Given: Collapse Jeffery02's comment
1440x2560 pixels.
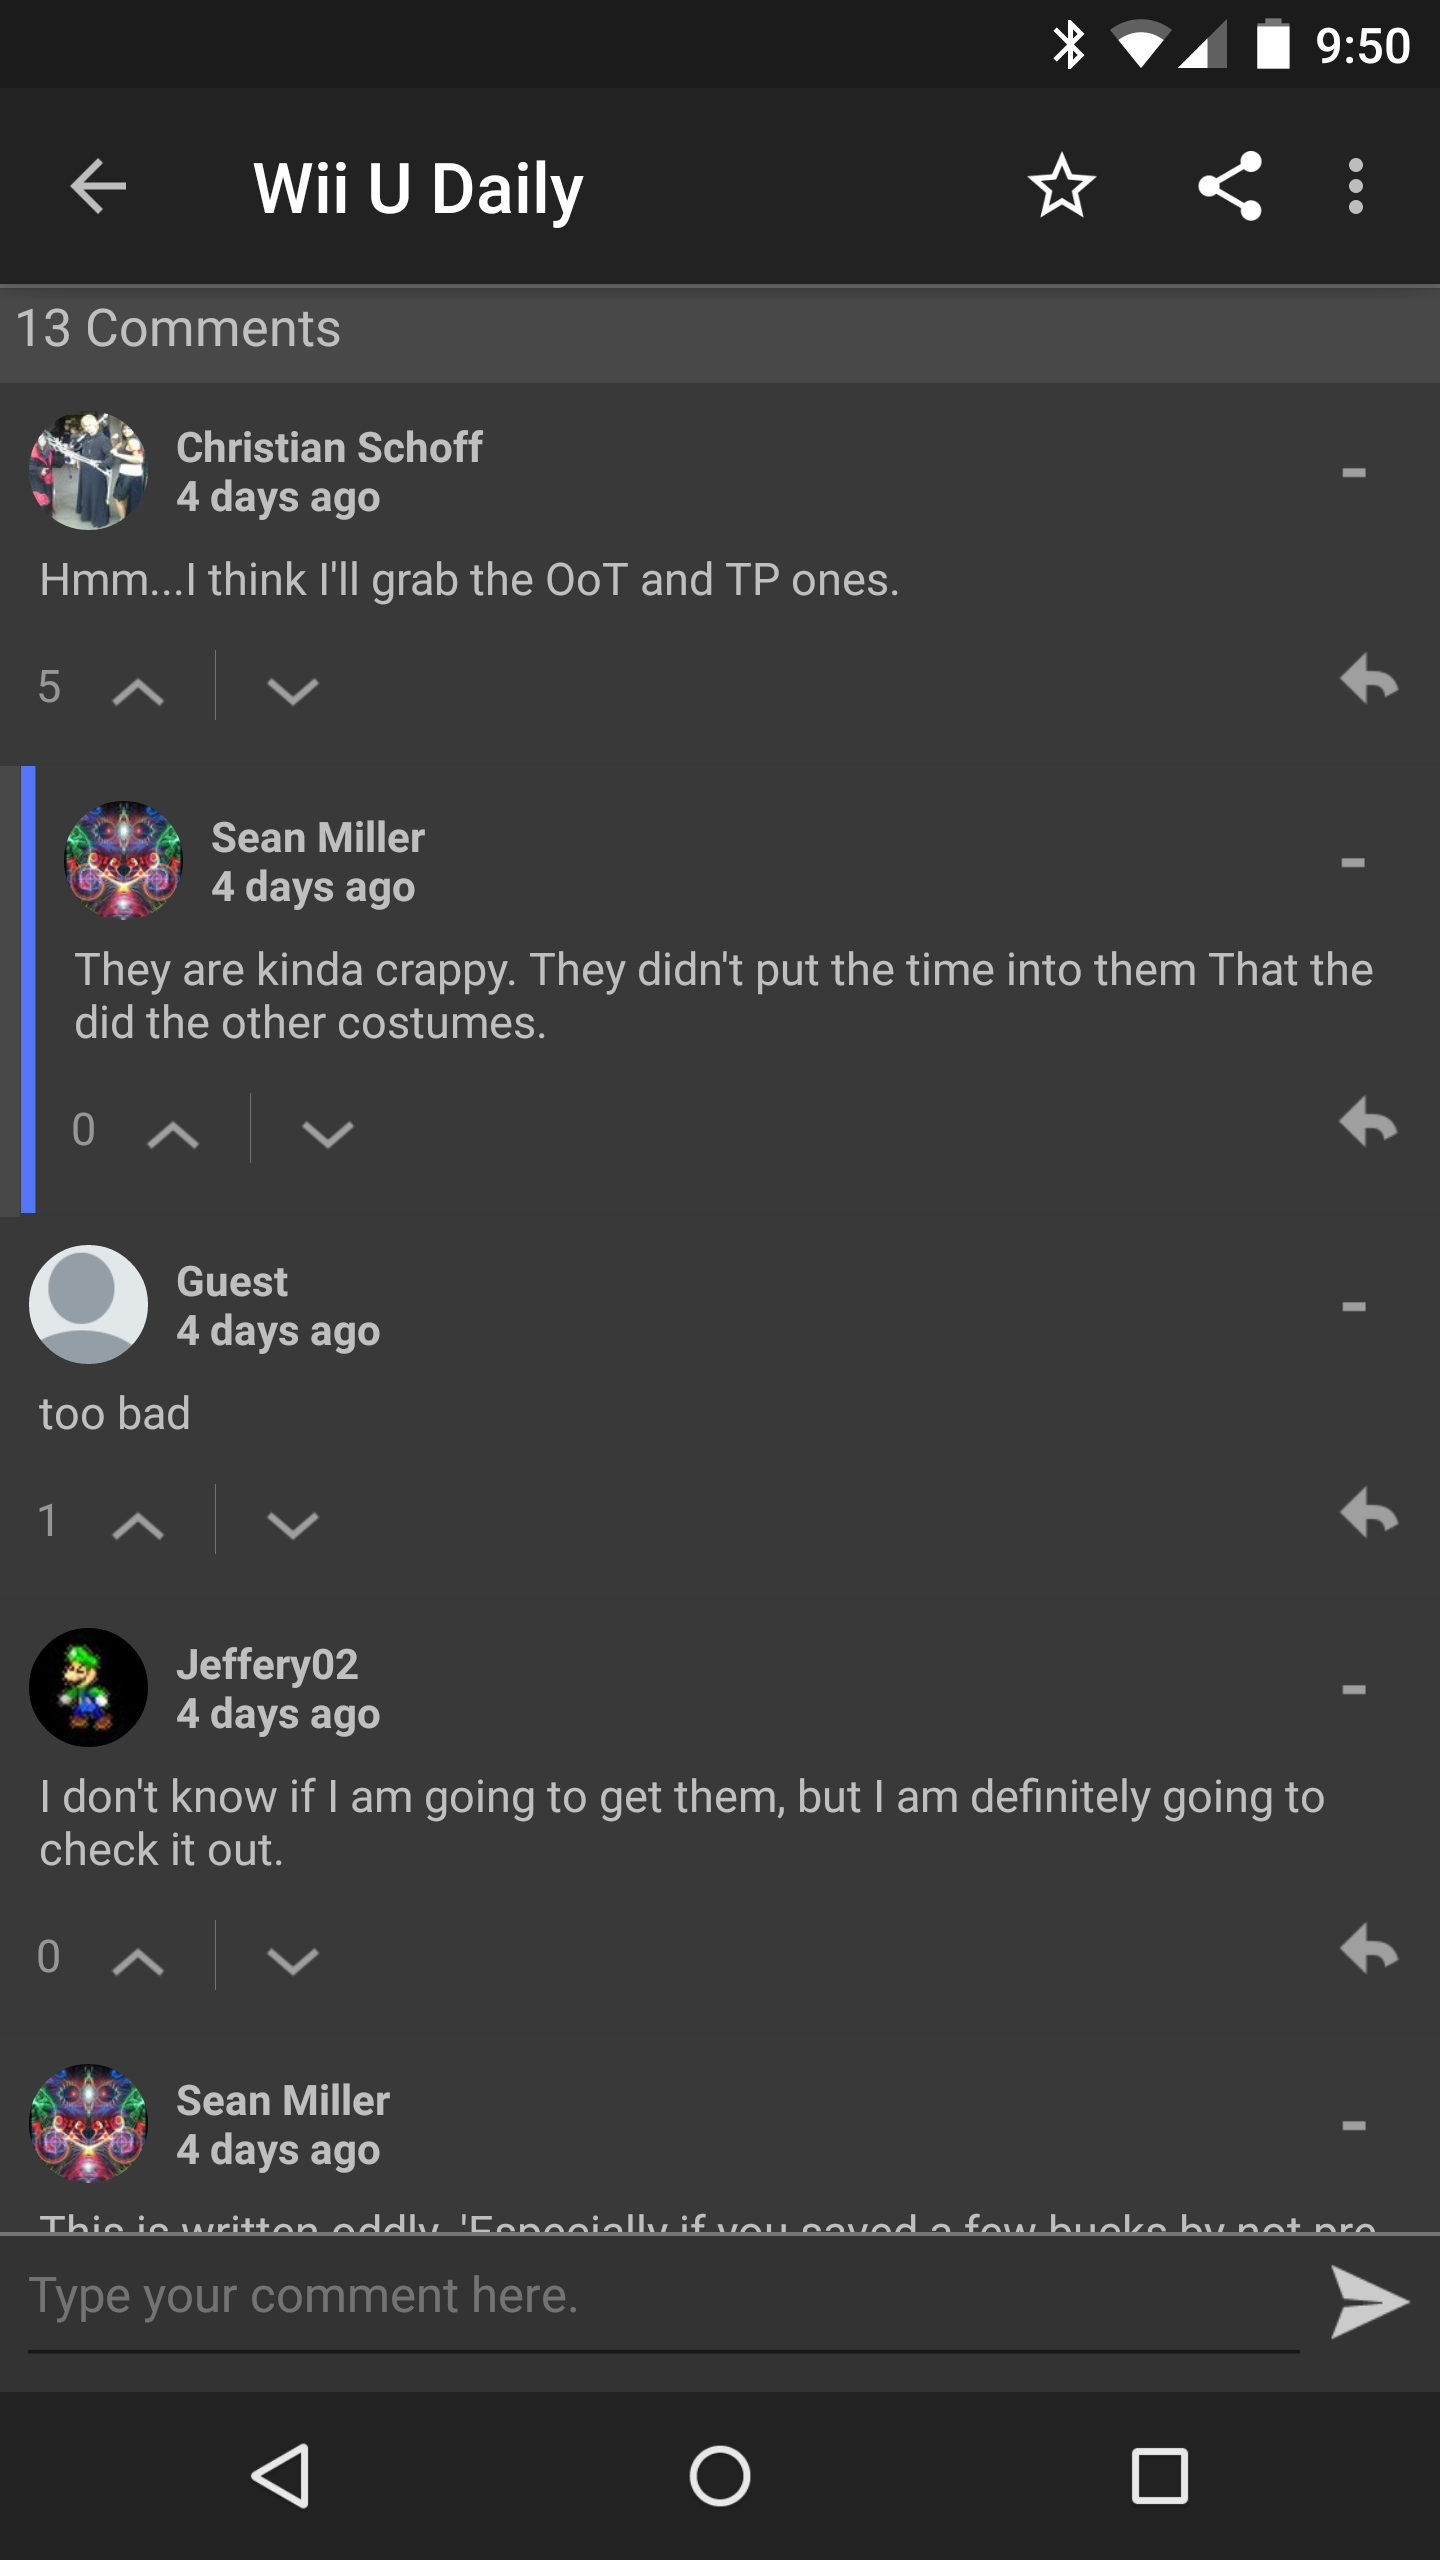Looking at the screenshot, I should 1354,1689.
